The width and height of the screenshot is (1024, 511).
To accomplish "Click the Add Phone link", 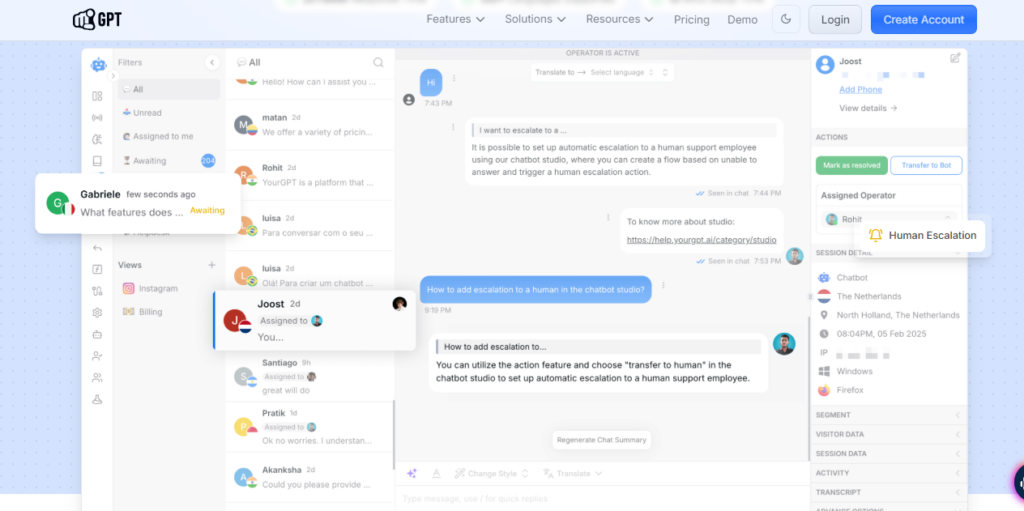I will (x=861, y=90).
